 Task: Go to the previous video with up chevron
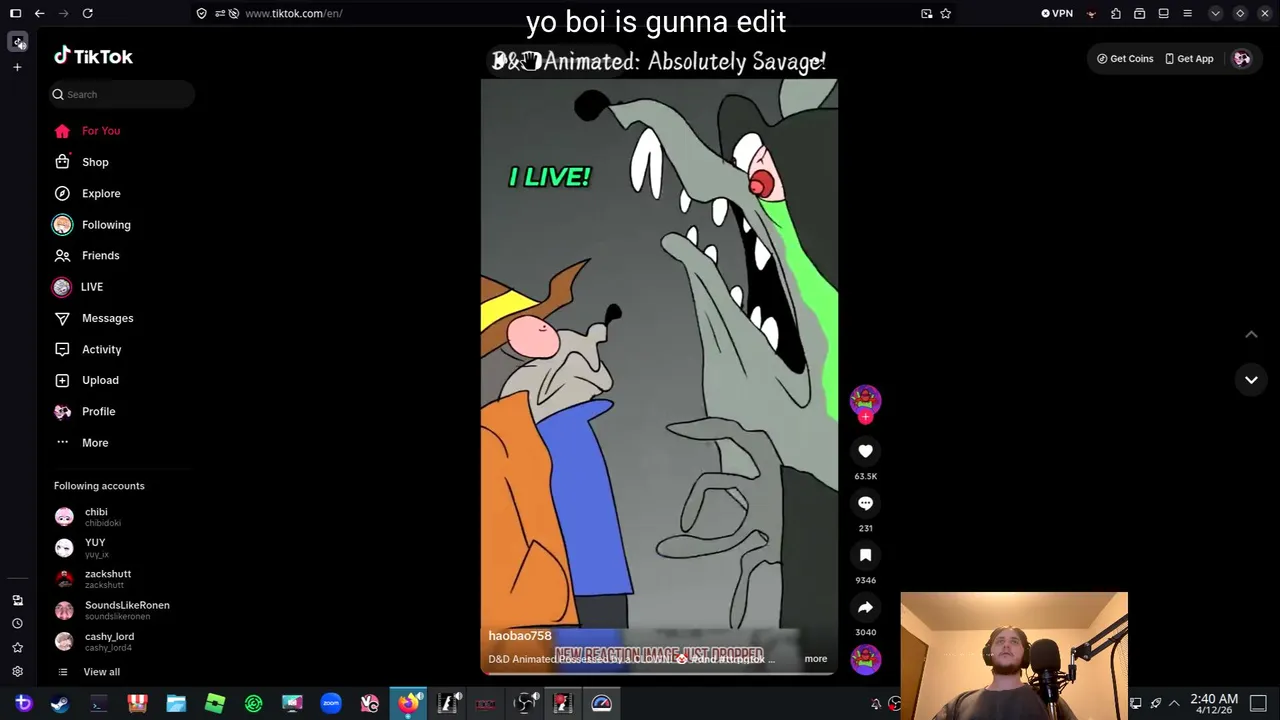[1251, 335]
